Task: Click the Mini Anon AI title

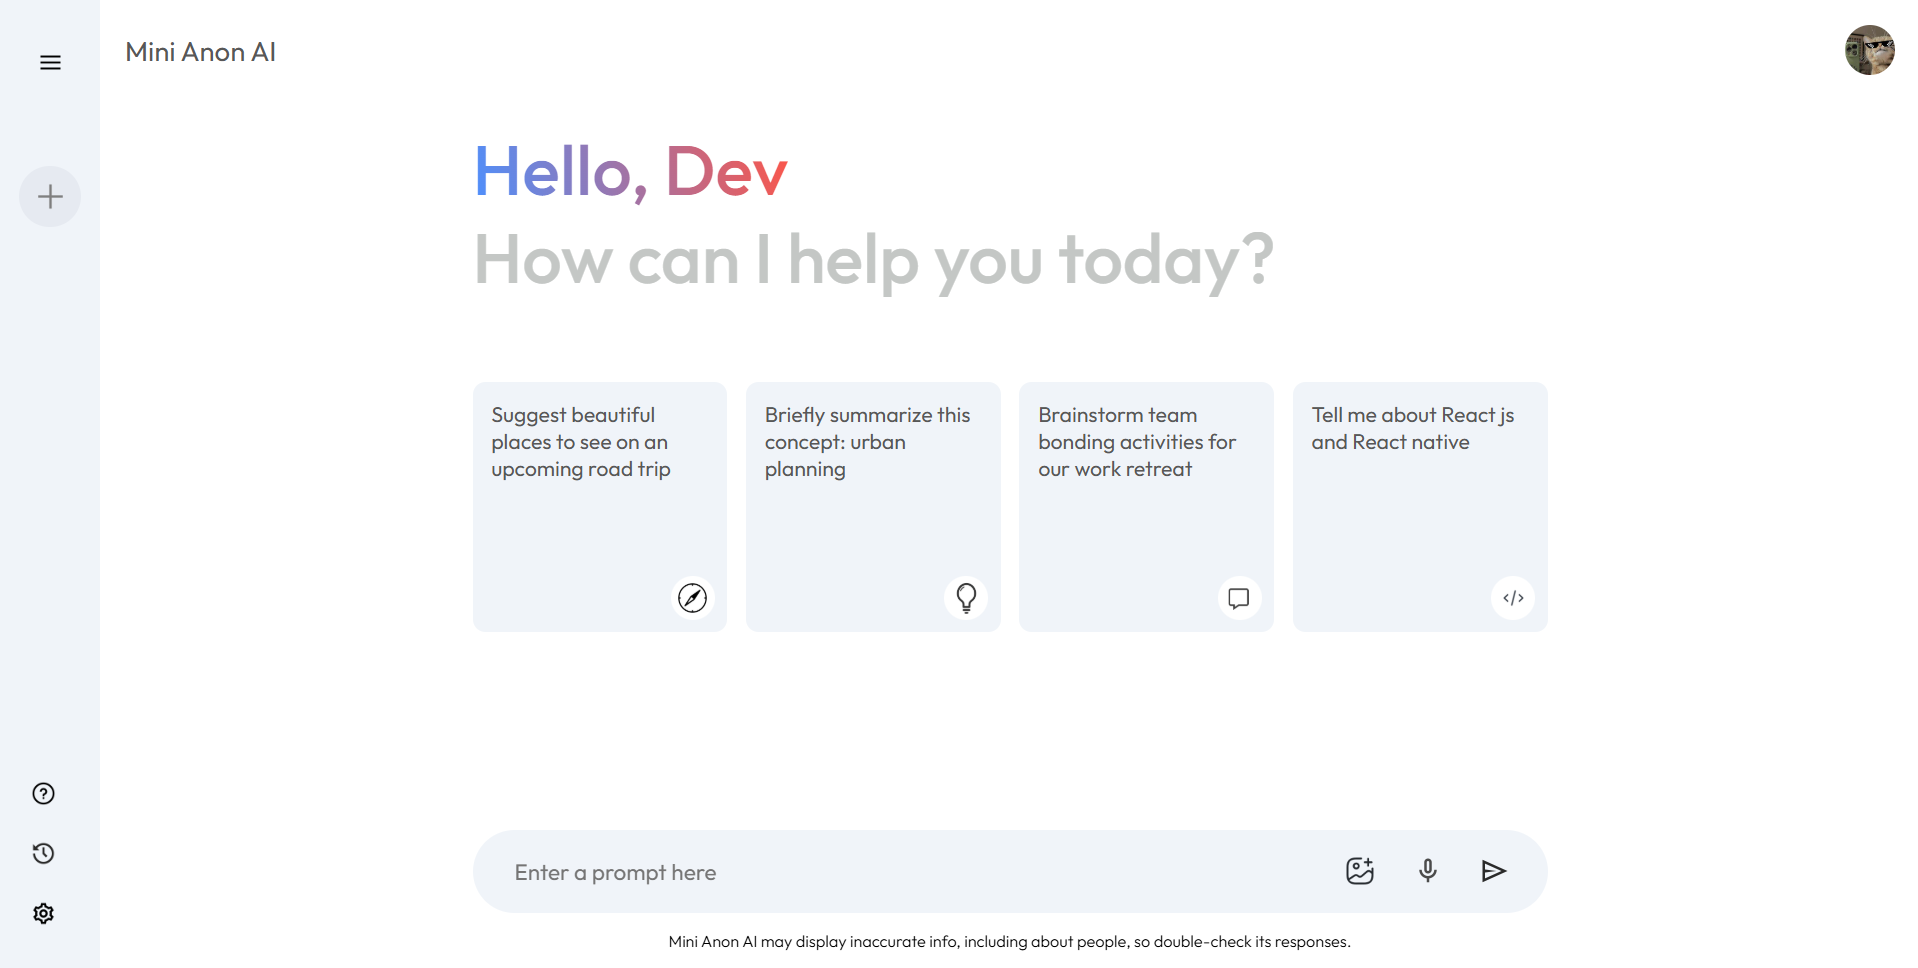Action: click(x=200, y=52)
